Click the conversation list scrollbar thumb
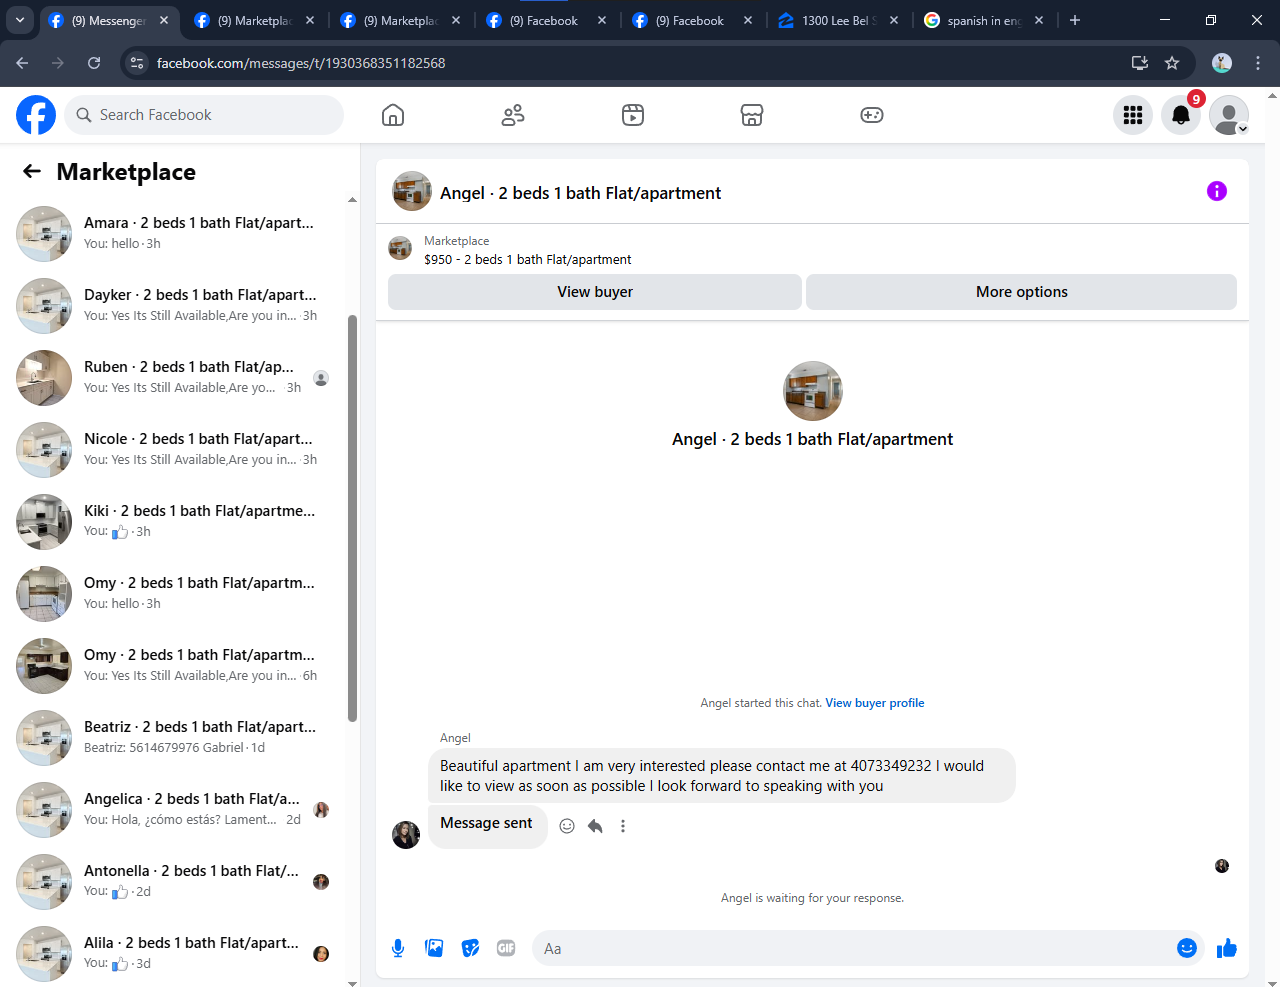The width and height of the screenshot is (1280, 987). (352, 518)
